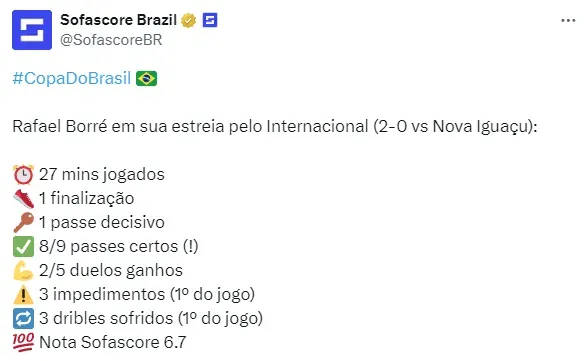Click the Sofascore Brazil display name
The image size is (584, 361).
(x=118, y=20)
